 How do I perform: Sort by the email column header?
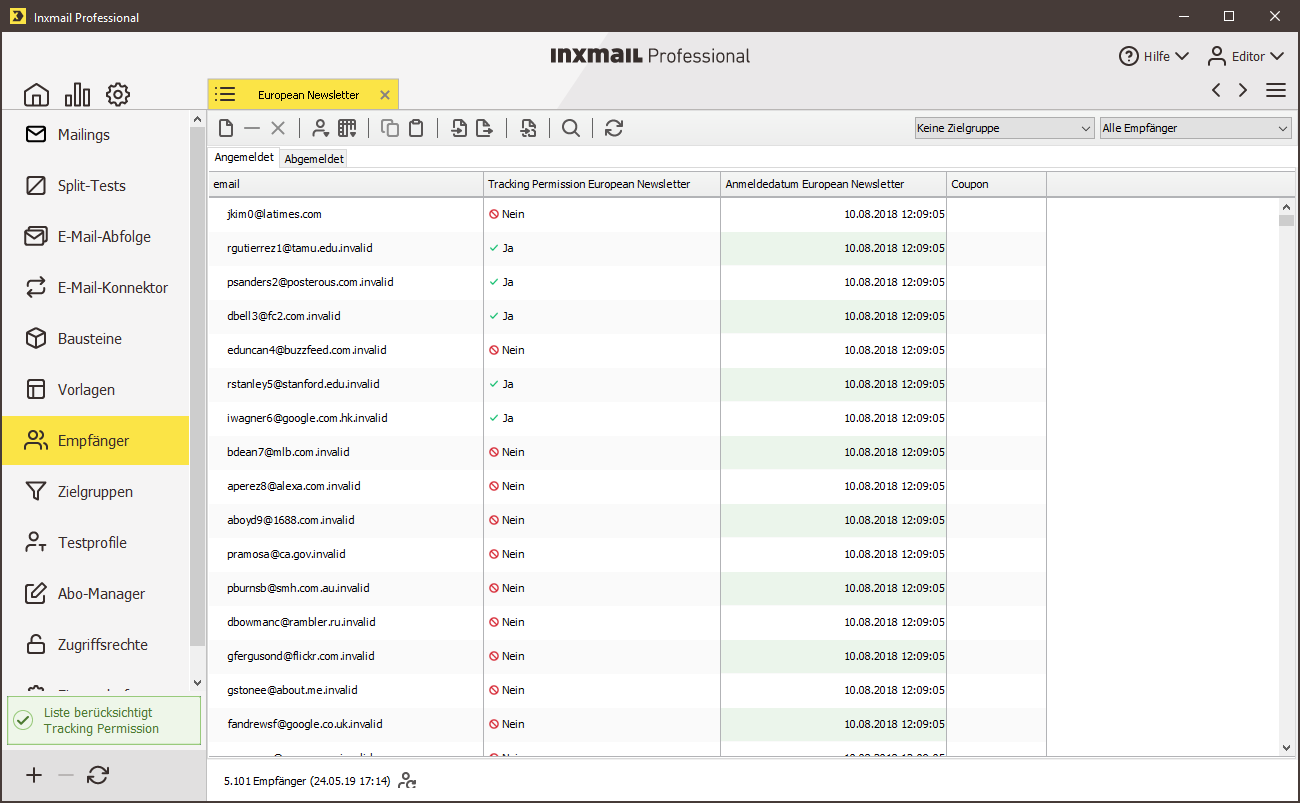[346, 184]
